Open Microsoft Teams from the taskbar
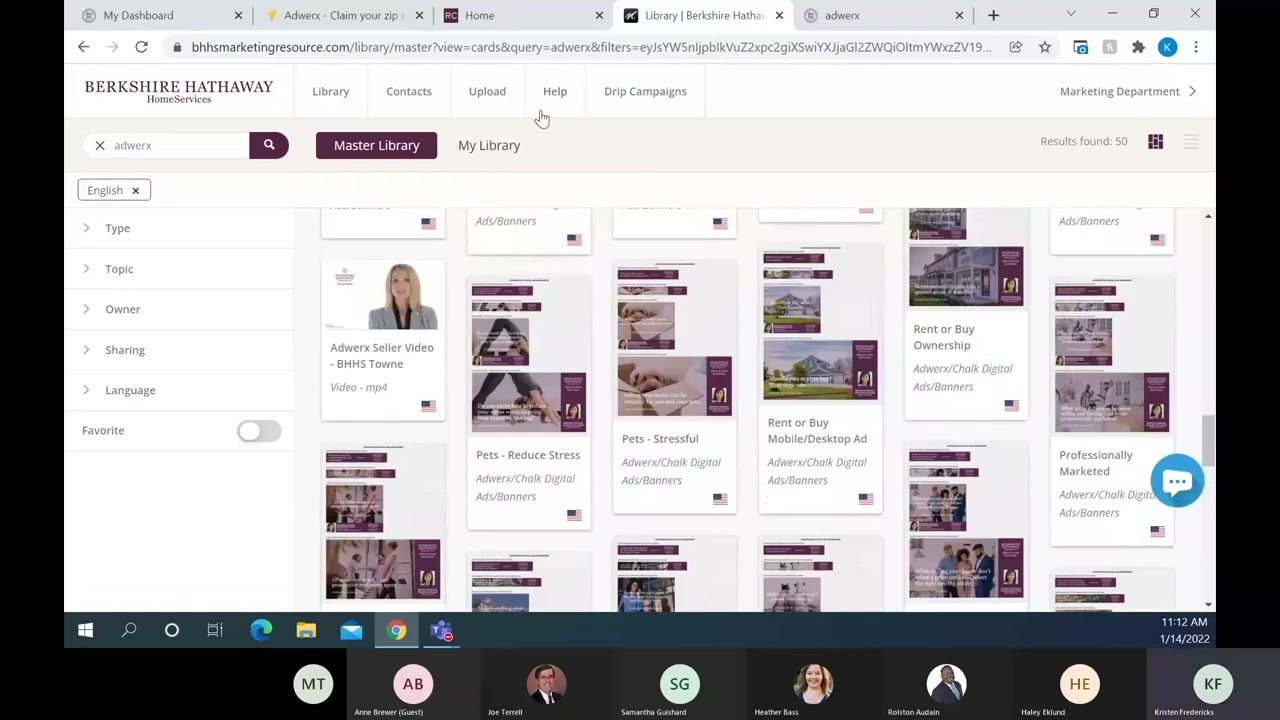The width and height of the screenshot is (1280, 720). point(442,631)
